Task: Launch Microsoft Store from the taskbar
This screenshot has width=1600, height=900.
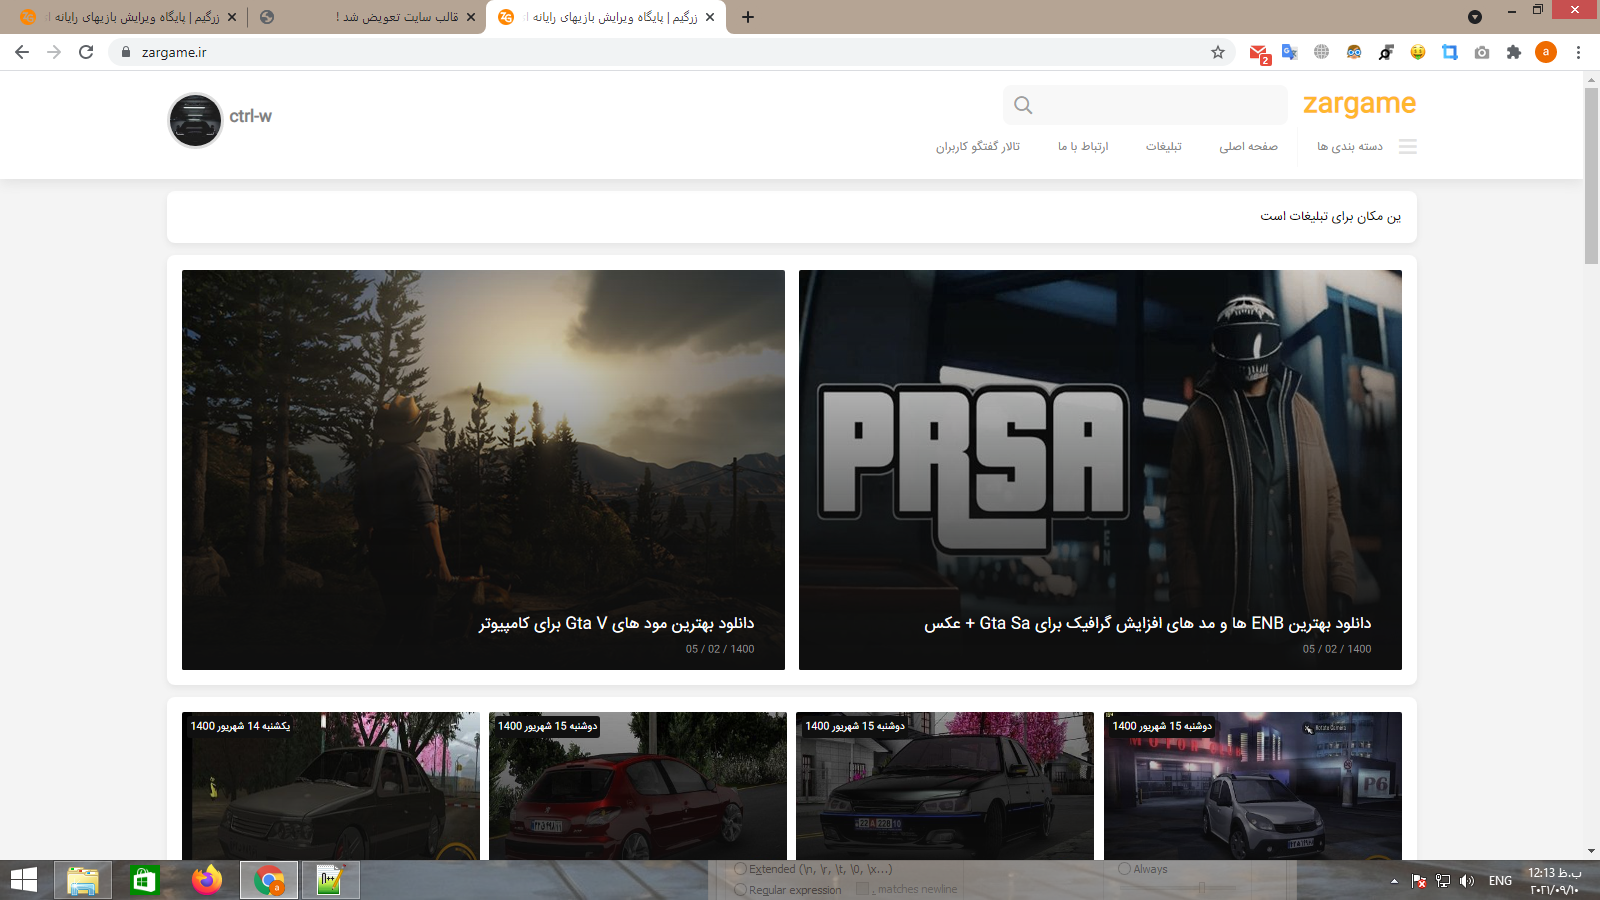Action: pos(144,880)
